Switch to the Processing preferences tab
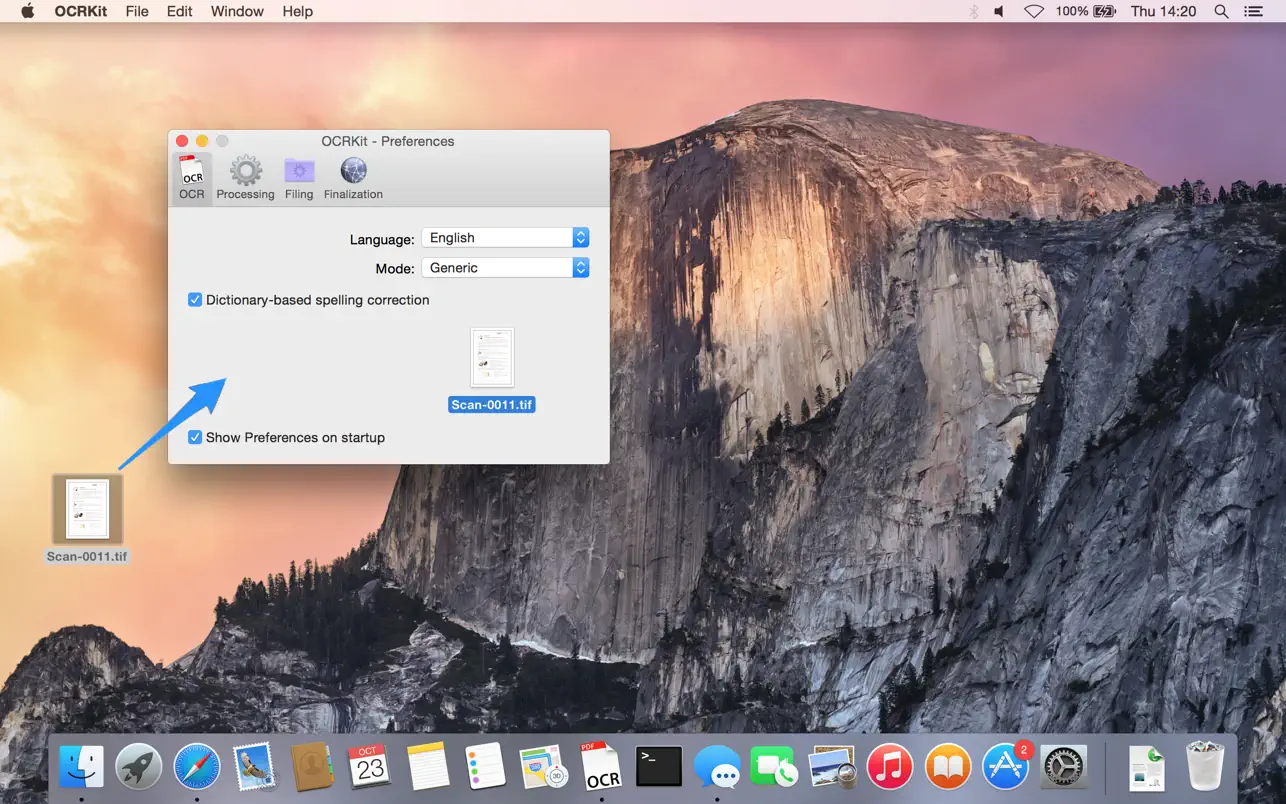Image resolution: width=1286 pixels, height=804 pixels. (245, 179)
